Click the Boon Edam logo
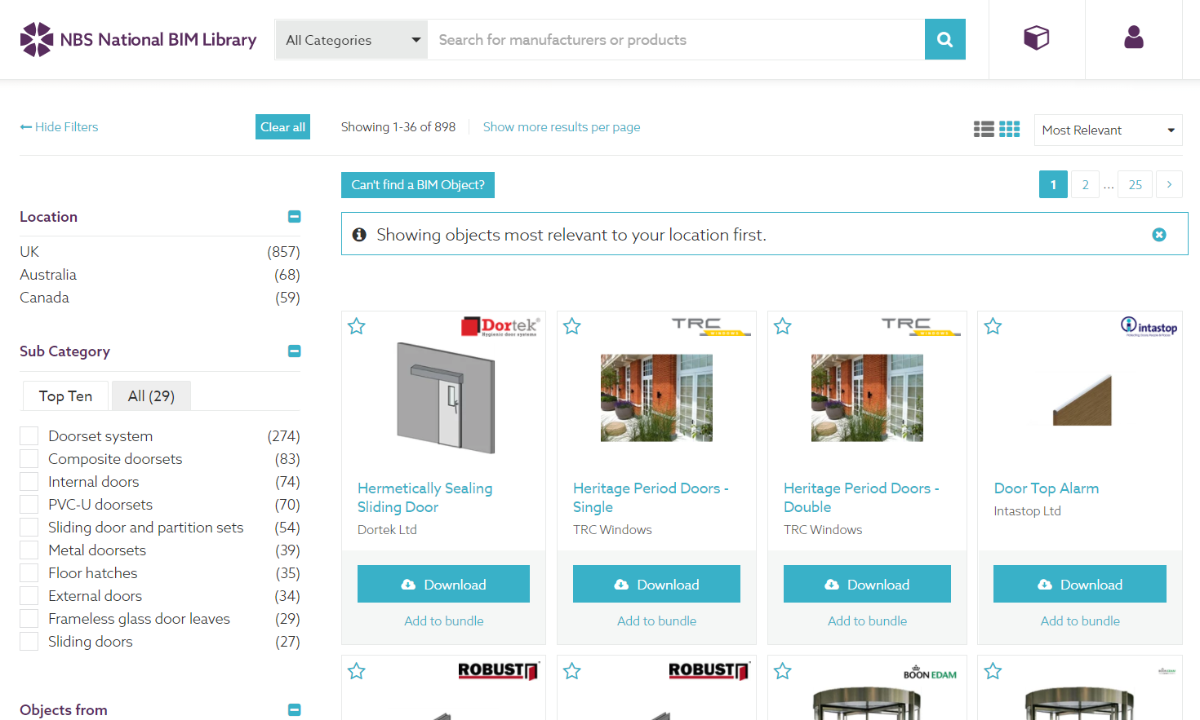This screenshot has height=720, width=1200. point(929,673)
